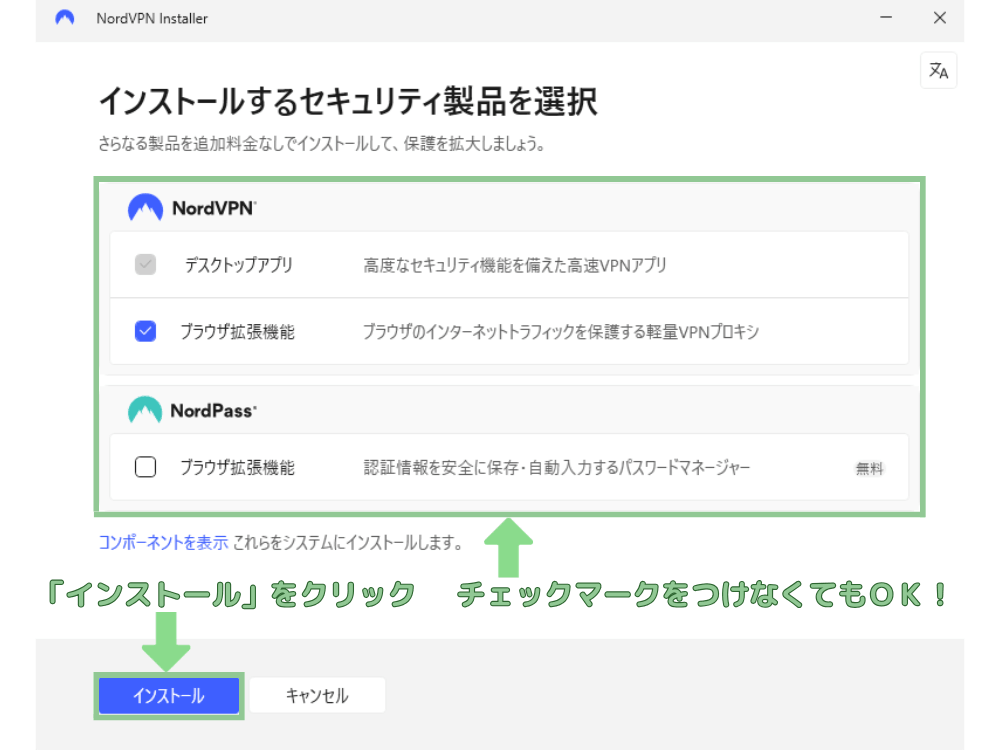
Task: Close the NordVPN Installer window
Action: pyautogui.click(x=939, y=18)
